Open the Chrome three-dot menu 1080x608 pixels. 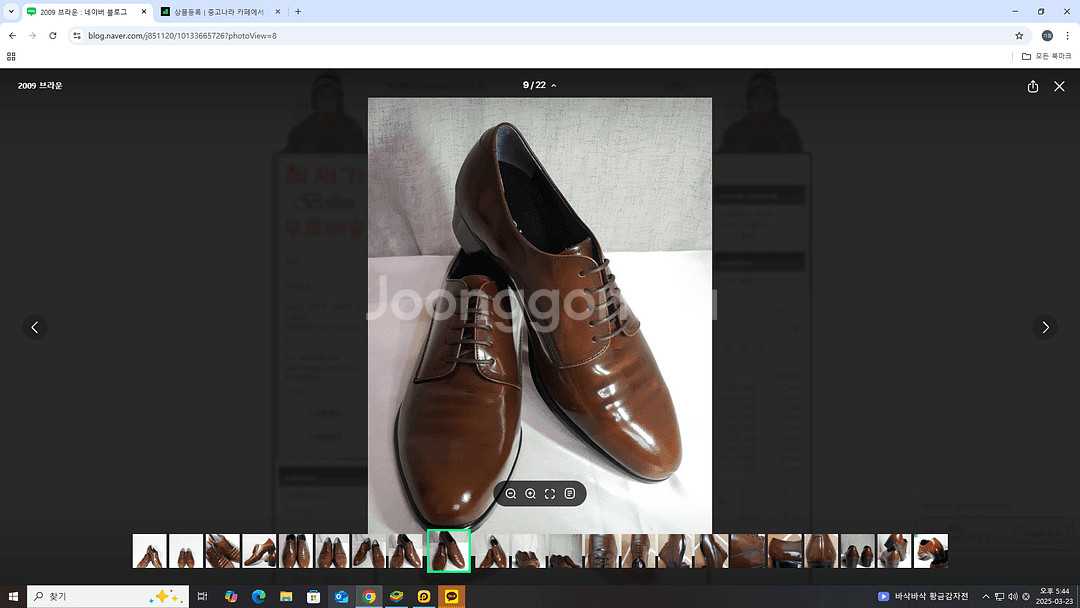1068,36
